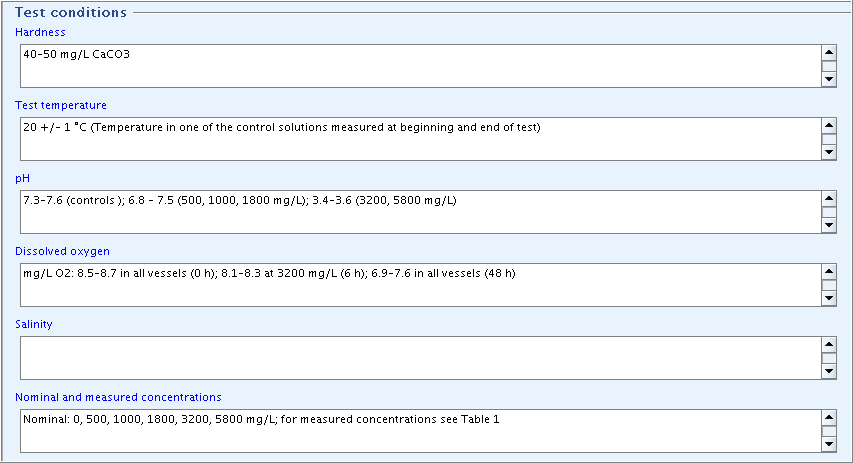Image resolution: width=853 pixels, height=463 pixels.
Task: Click scroll down arrow in Dissolved oxygen field
Action: coord(829,298)
